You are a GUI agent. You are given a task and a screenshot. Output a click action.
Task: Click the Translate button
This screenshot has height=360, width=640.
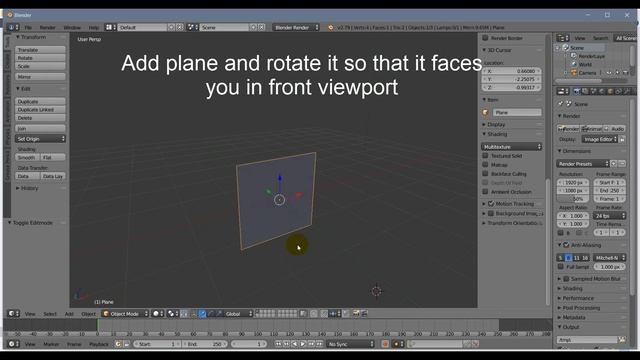point(40,50)
